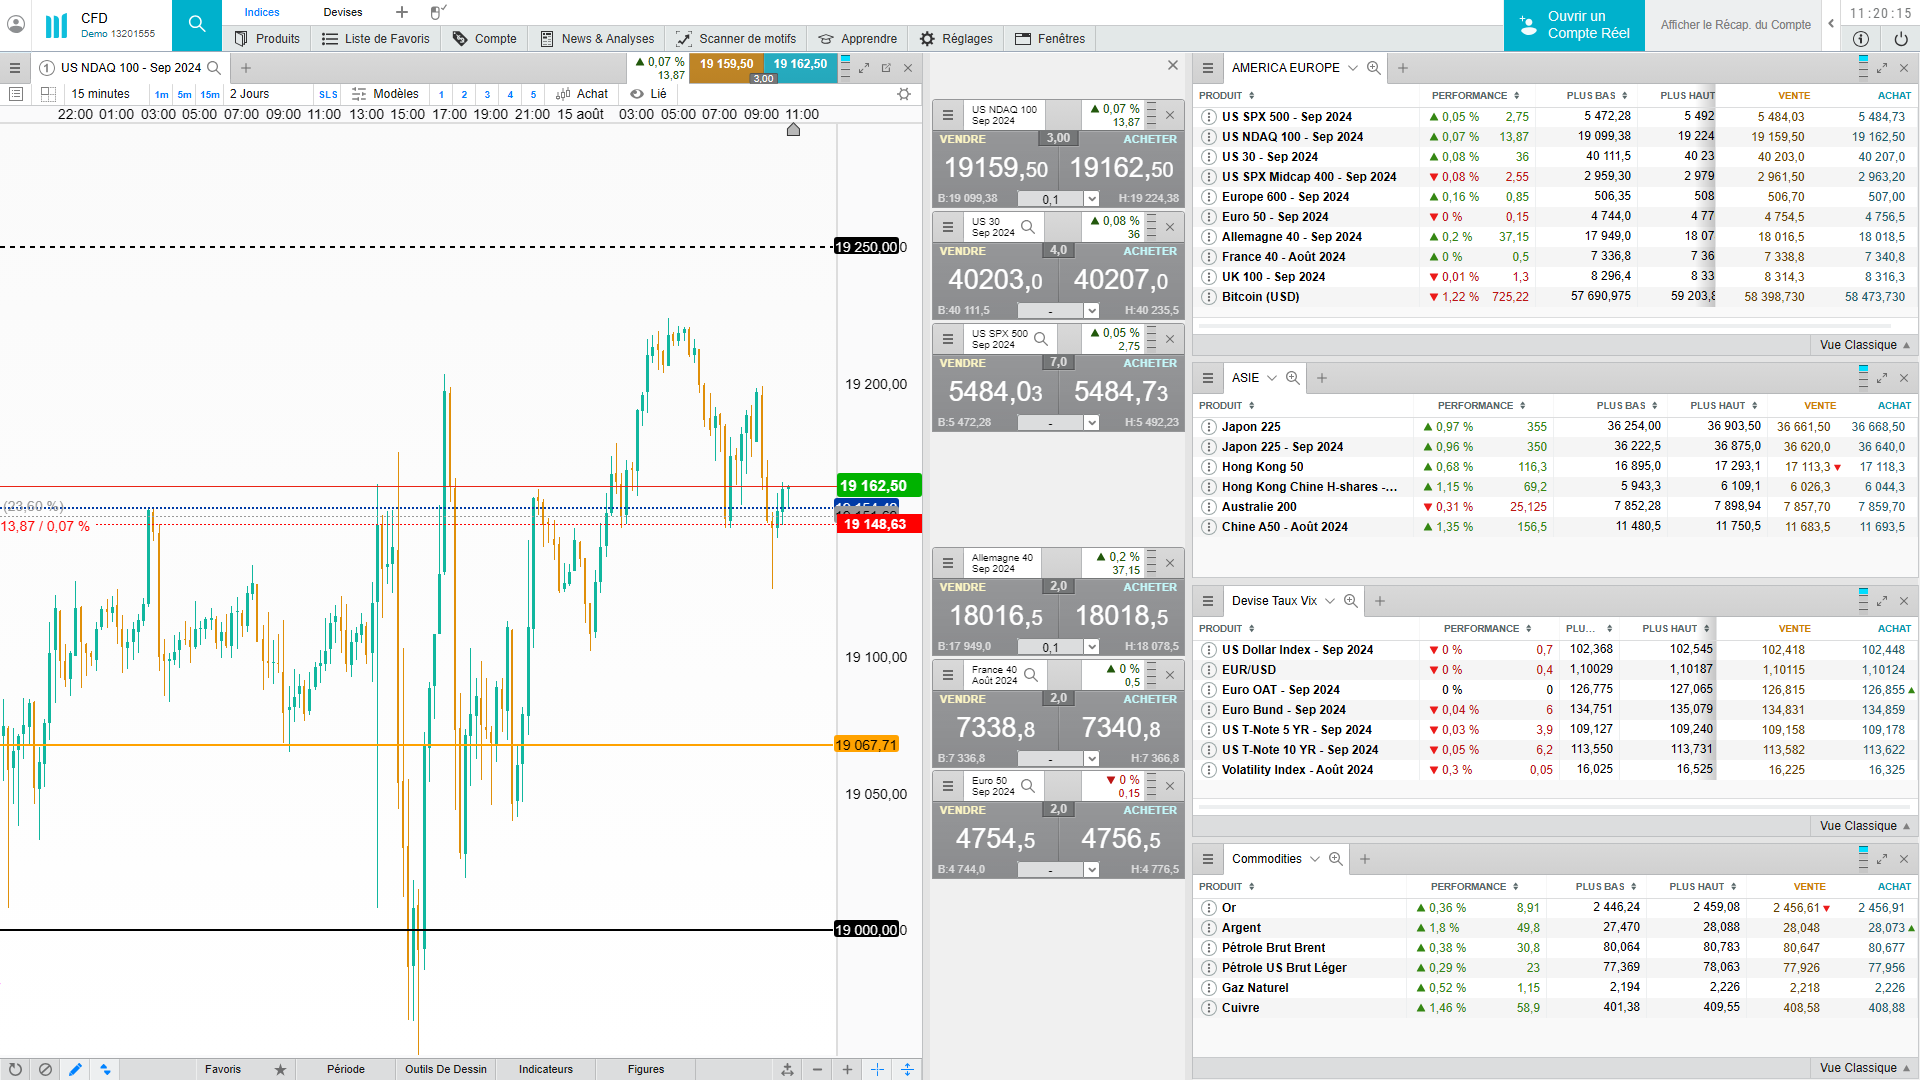Click Ouvrir un Compte Réel button
The width and height of the screenshot is (1920, 1080).
(x=1574, y=25)
